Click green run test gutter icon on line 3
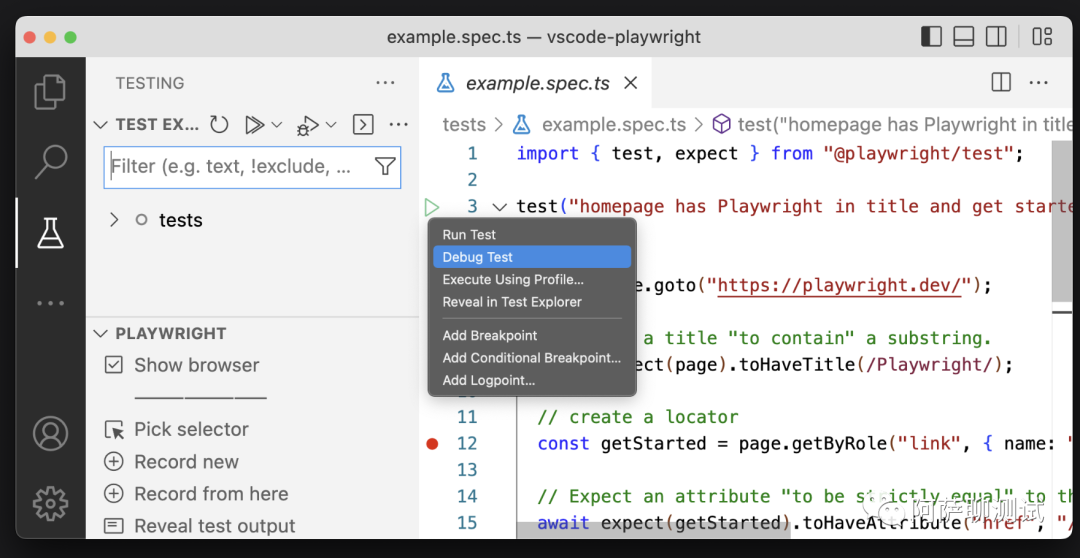1080x558 pixels. pos(432,207)
